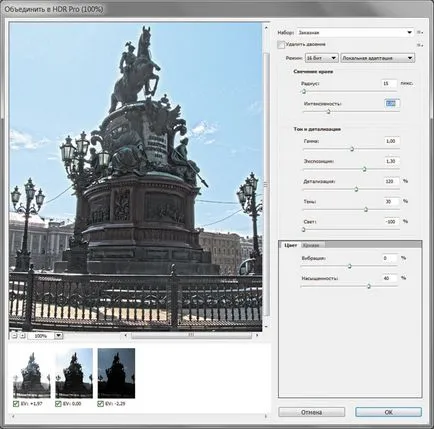Open the preset options menu icon
This screenshot has height=429, width=434.
420,33
